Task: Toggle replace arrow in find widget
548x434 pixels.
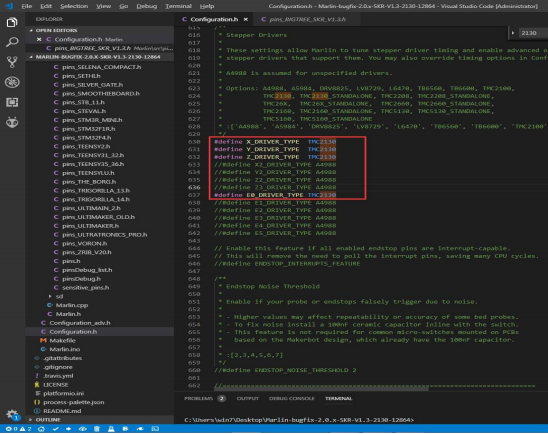Action: click(x=513, y=33)
